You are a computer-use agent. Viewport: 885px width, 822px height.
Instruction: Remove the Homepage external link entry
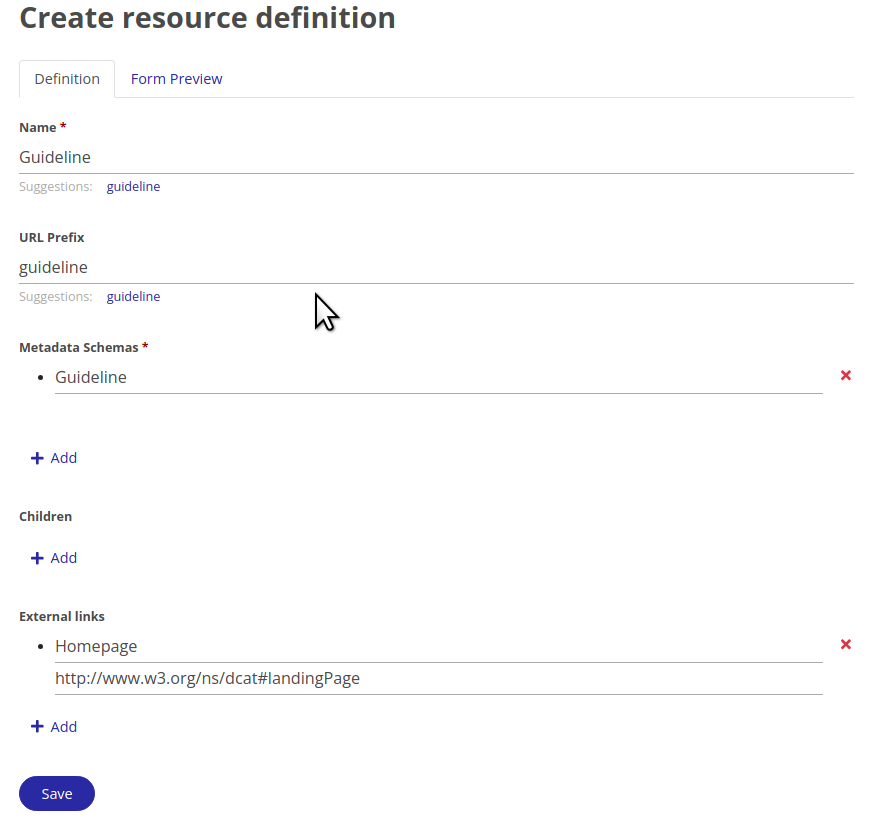pos(845,644)
